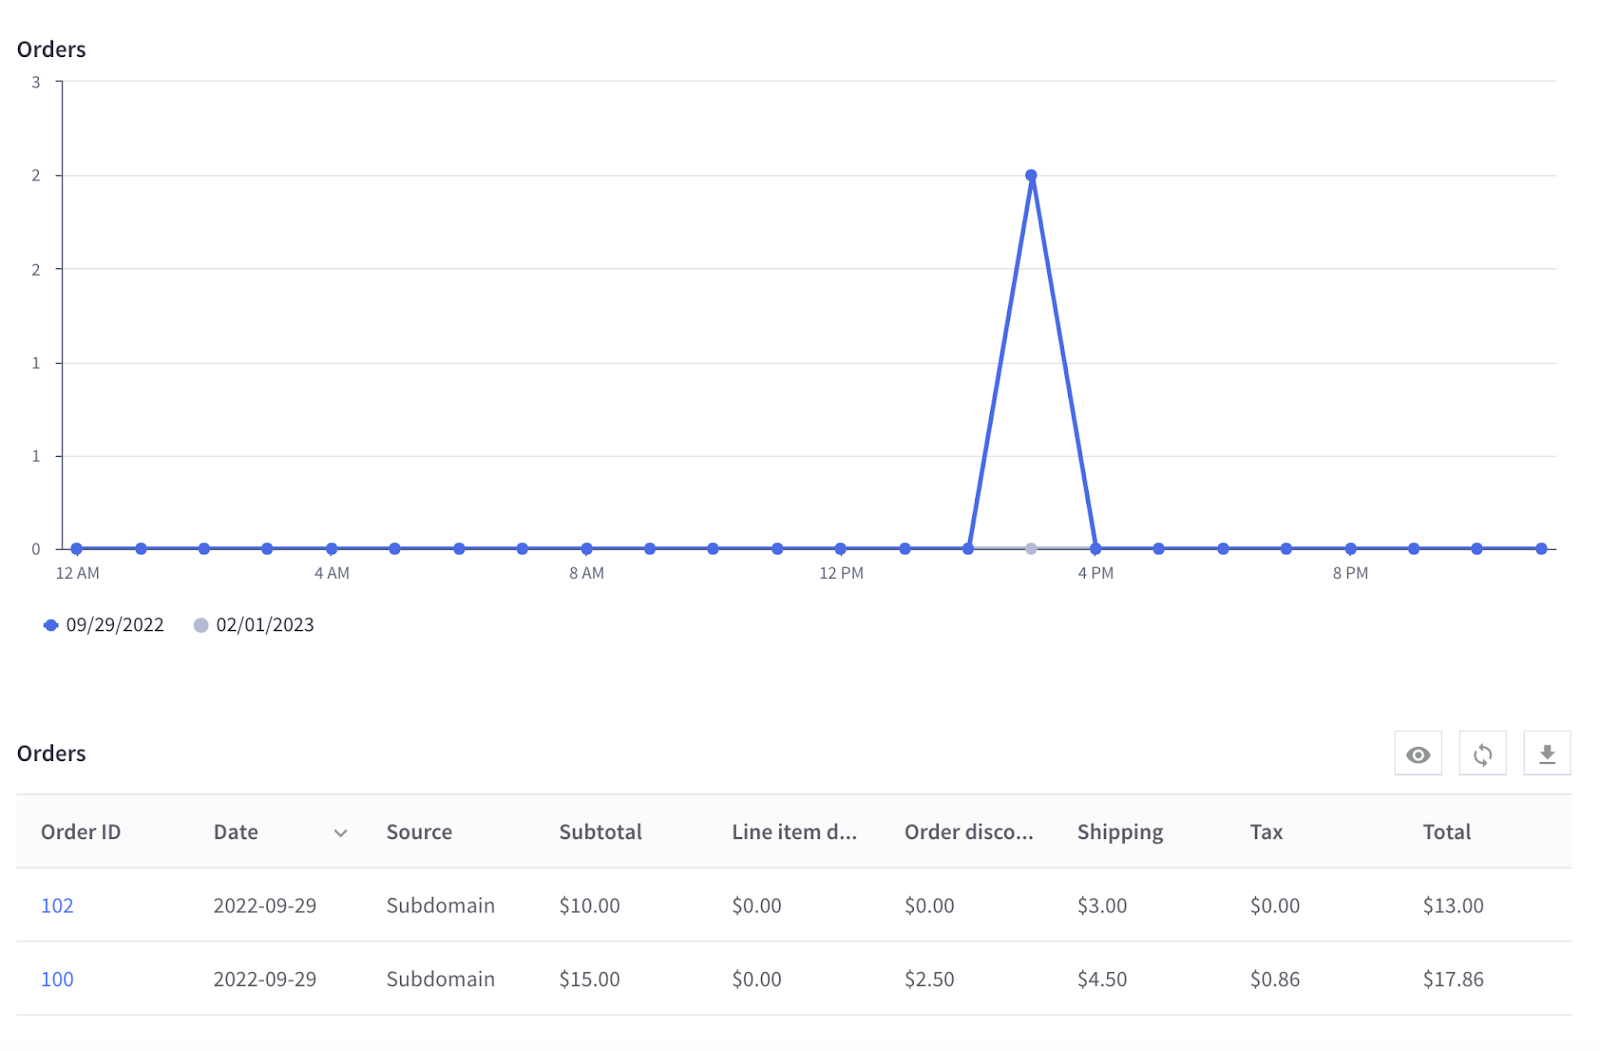Viewport: 1600px width, 1051px height.
Task: Click the Total column header
Action: coord(1446,832)
